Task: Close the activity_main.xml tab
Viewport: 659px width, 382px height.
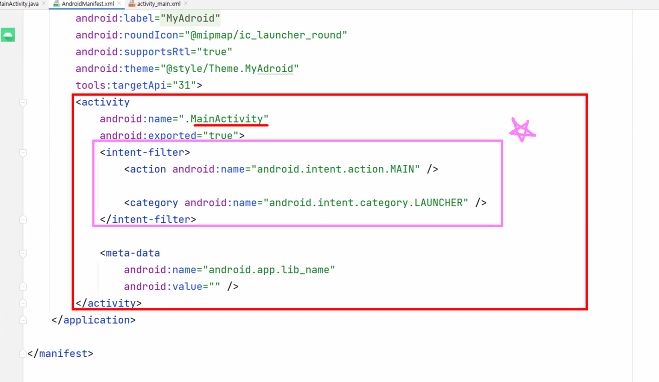Action: 186,4
